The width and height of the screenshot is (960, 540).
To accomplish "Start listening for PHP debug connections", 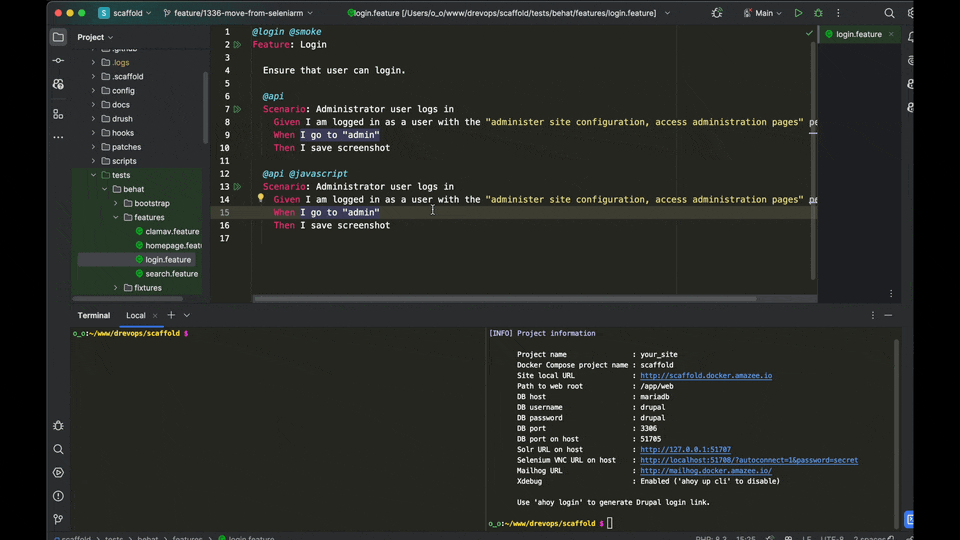I will (x=717, y=13).
